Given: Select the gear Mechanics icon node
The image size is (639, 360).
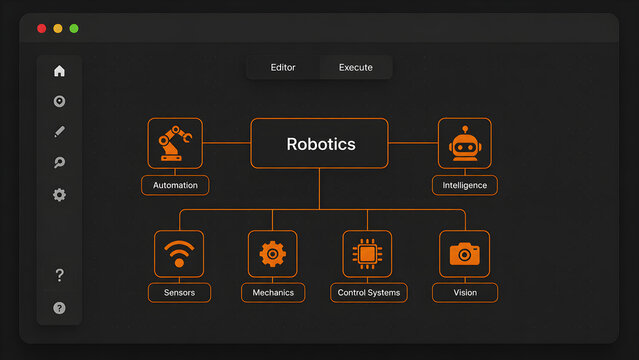Looking at the screenshot, I should click(x=273, y=254).
